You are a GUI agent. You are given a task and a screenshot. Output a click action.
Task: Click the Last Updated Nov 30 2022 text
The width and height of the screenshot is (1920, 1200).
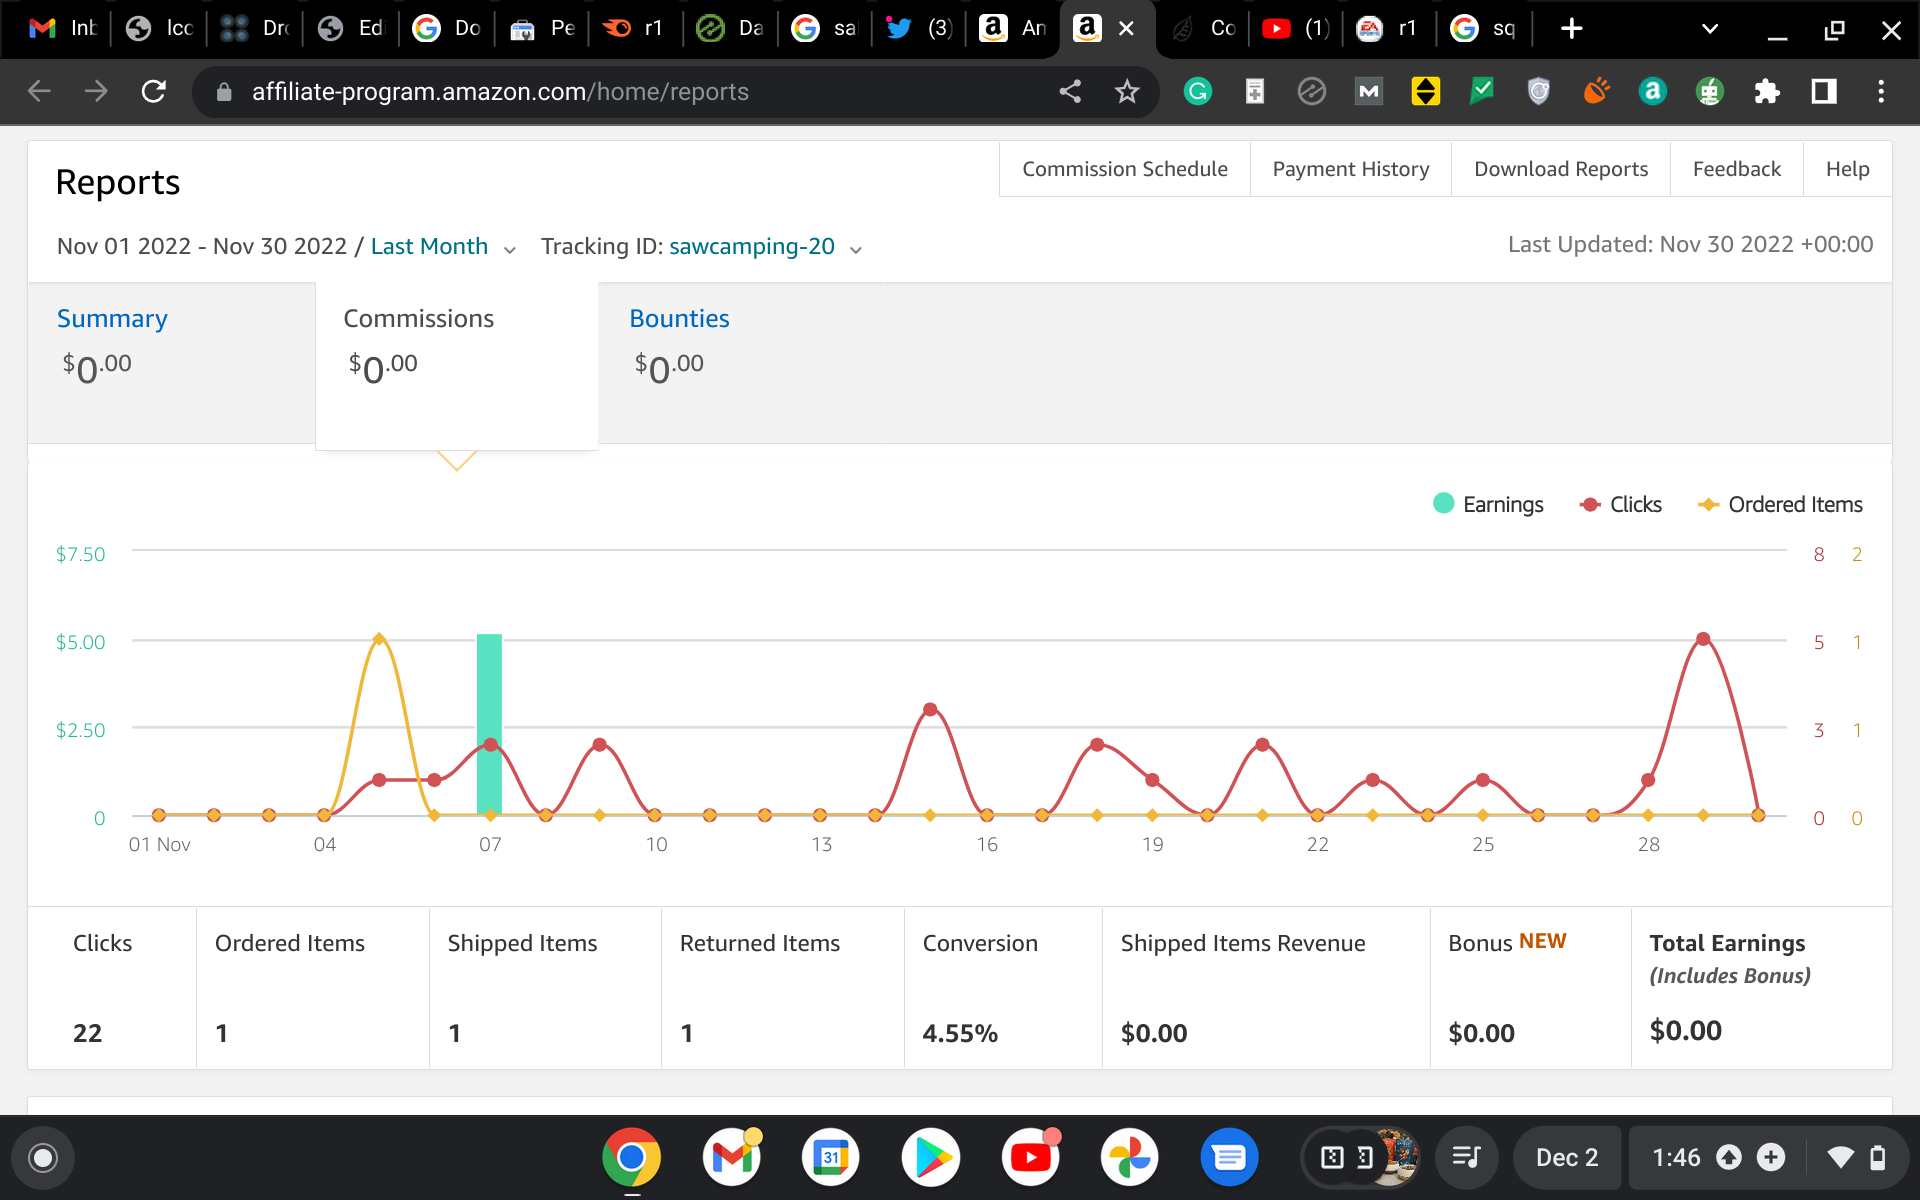coord(1690,244)
